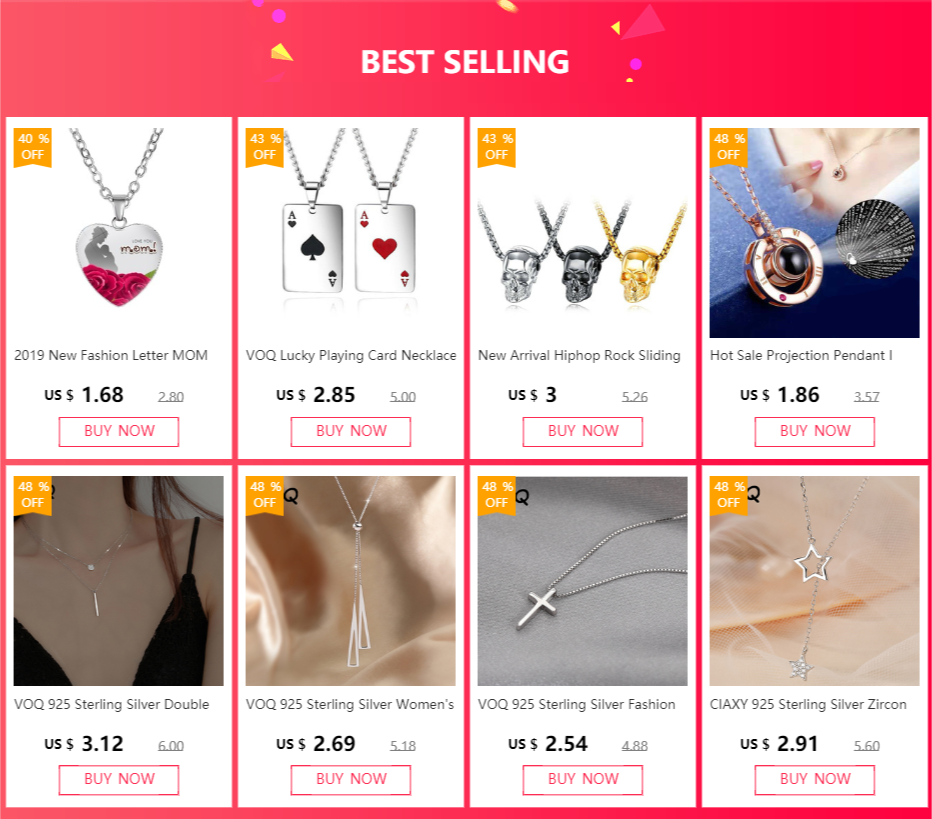Click BUY NOW under the 2.54 cross necklace

[582, 780]
